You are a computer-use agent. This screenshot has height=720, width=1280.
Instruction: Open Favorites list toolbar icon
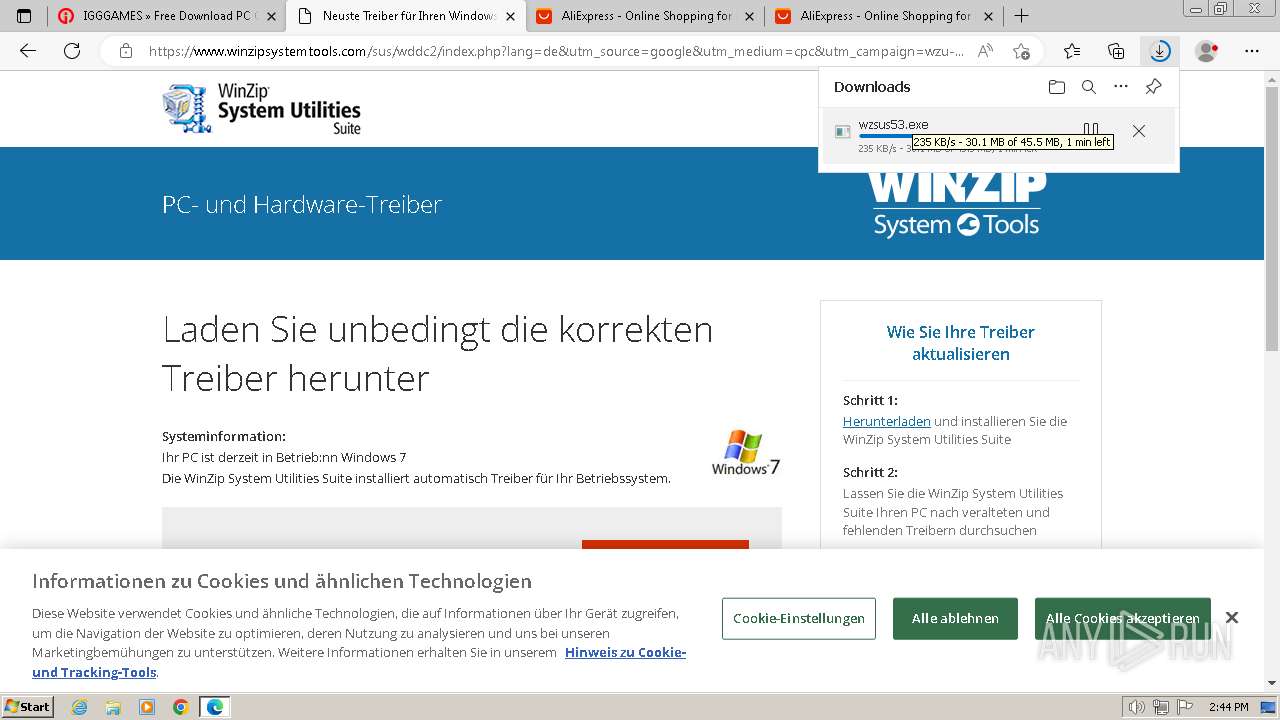(1072, 51)
